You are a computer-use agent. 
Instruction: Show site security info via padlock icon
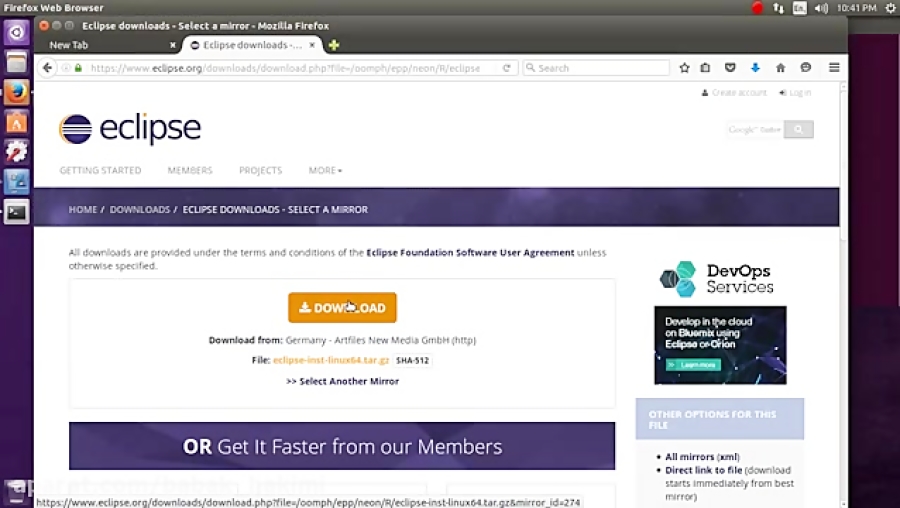pyautogui.click(x=78, y=68)
